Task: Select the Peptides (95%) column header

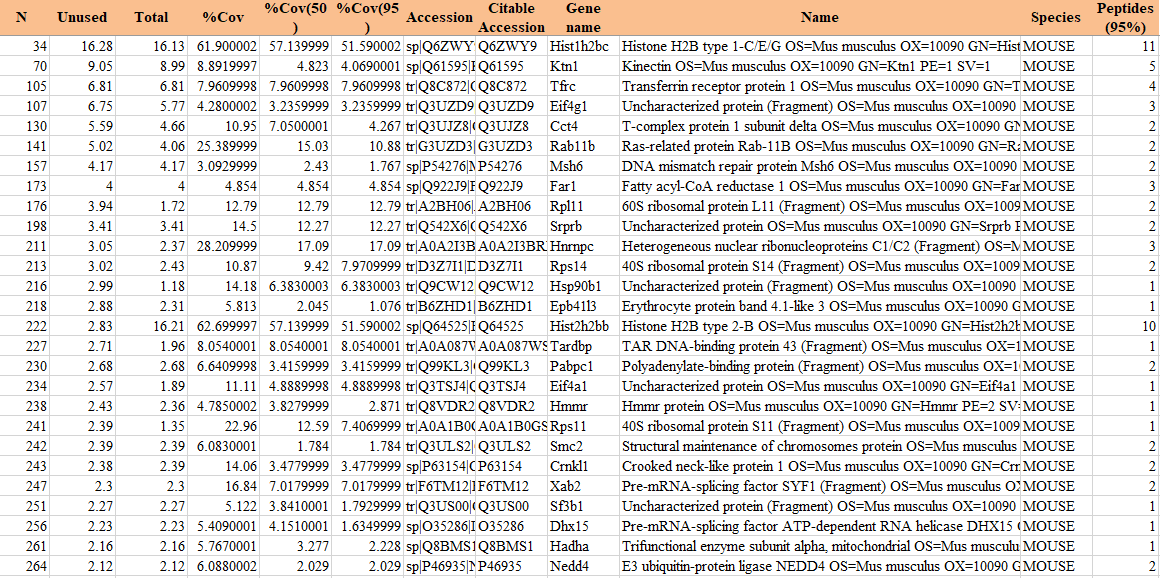Action: tap(1125, 17)
